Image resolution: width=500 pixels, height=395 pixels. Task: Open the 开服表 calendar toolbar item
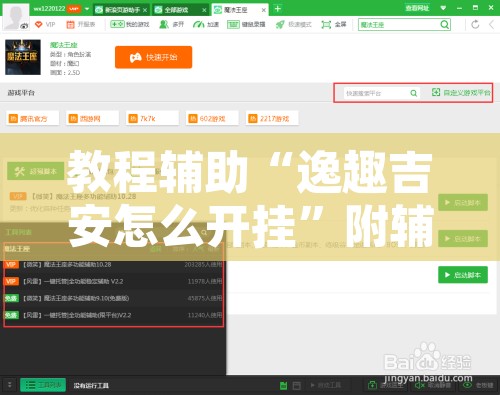[x=81, y=24]
